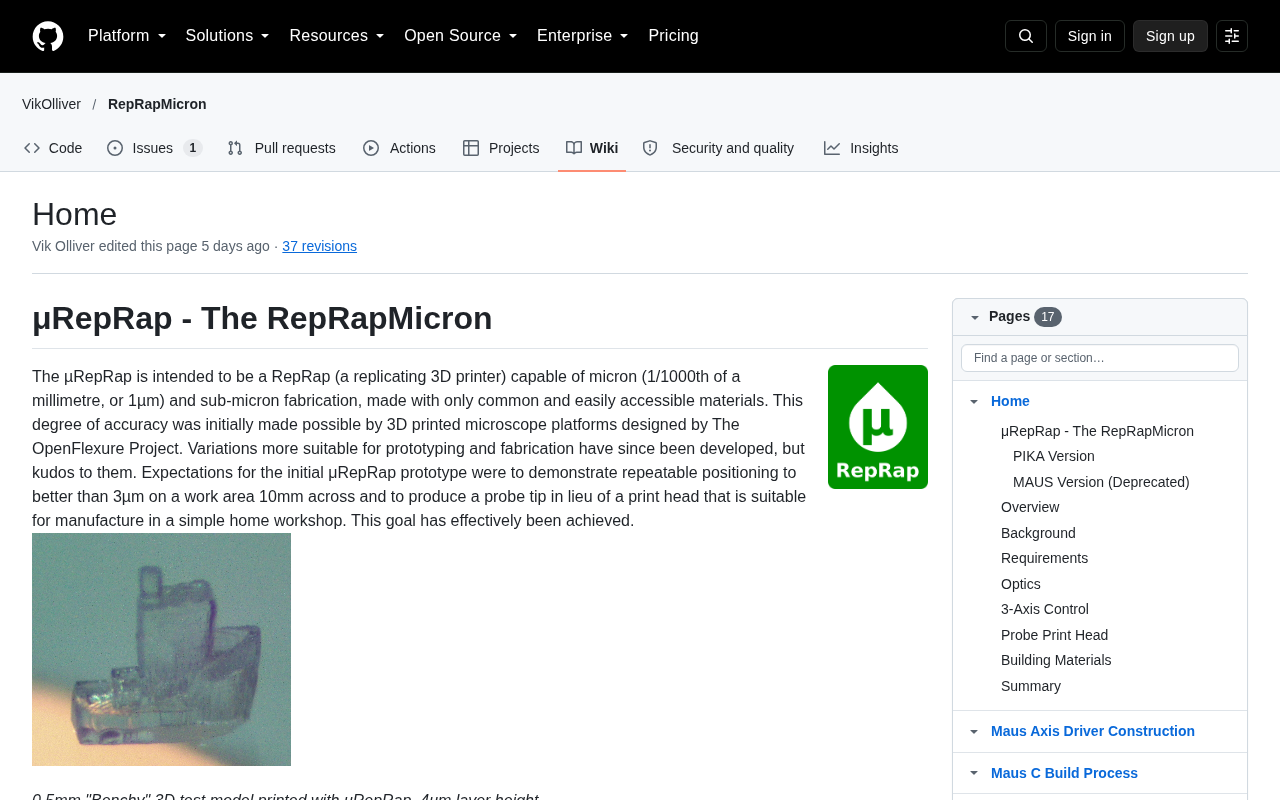Open the appearance settings icon button
1280x800 pixels.
[1232, 36]
